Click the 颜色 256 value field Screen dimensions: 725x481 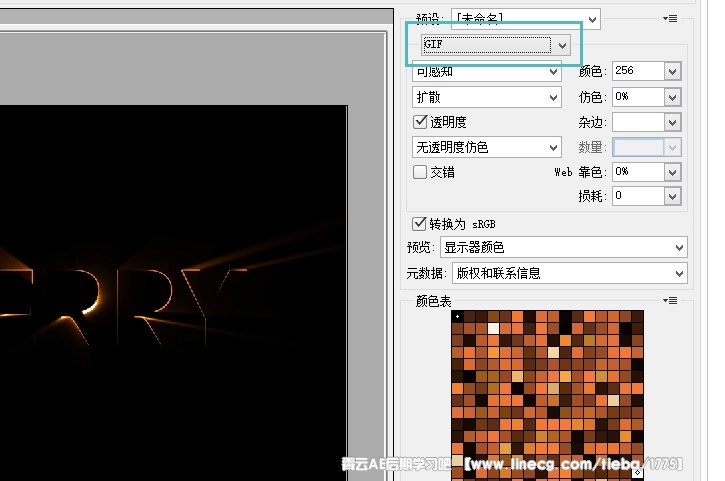(x=639, y=71)
